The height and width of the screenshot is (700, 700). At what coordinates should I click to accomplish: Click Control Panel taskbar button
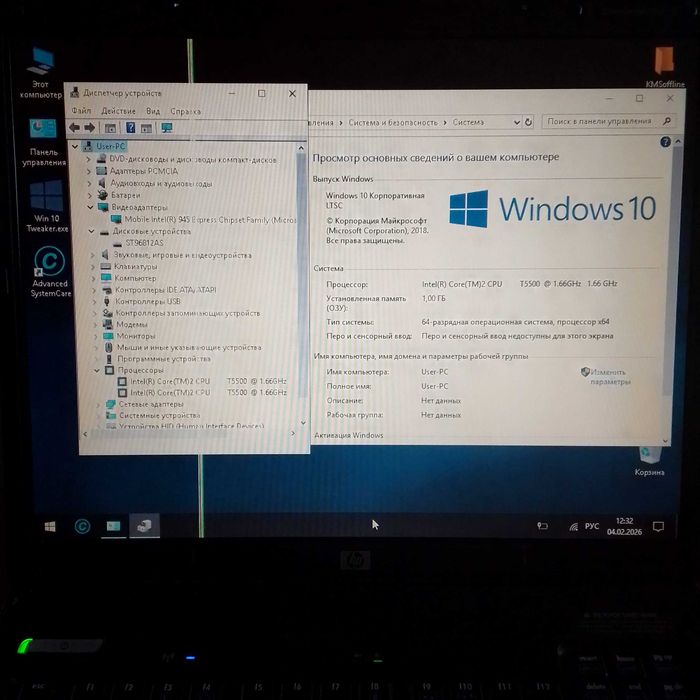[x=113, y=526]
